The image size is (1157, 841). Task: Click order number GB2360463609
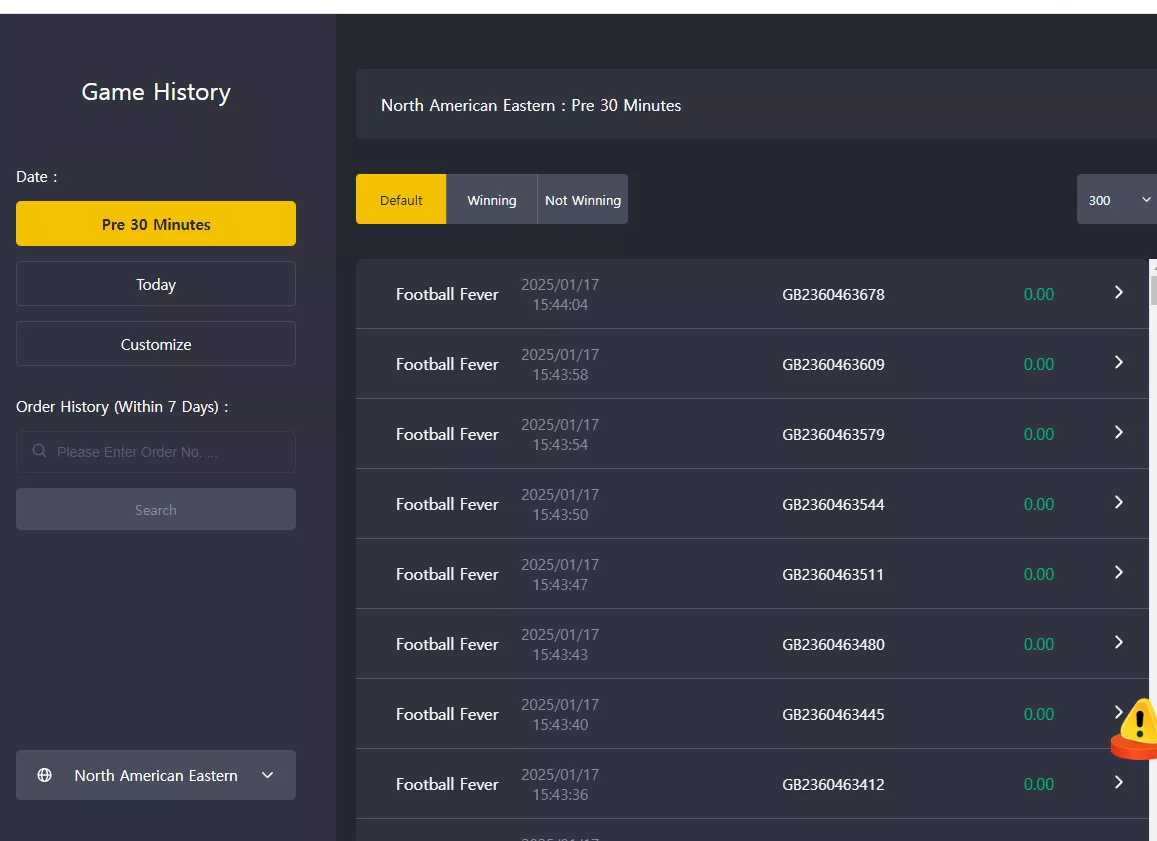click(x=833, y=364)
